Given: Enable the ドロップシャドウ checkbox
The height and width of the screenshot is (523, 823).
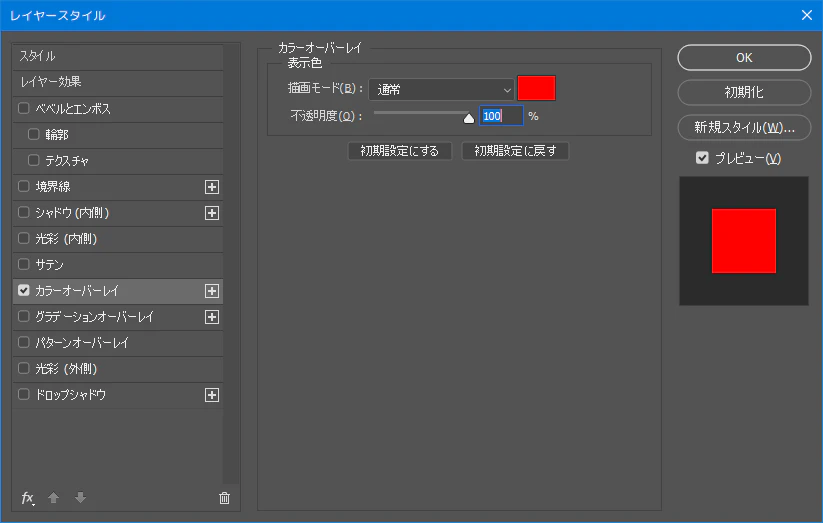Looking at the screenshot, I should click(x=24, y=394).
